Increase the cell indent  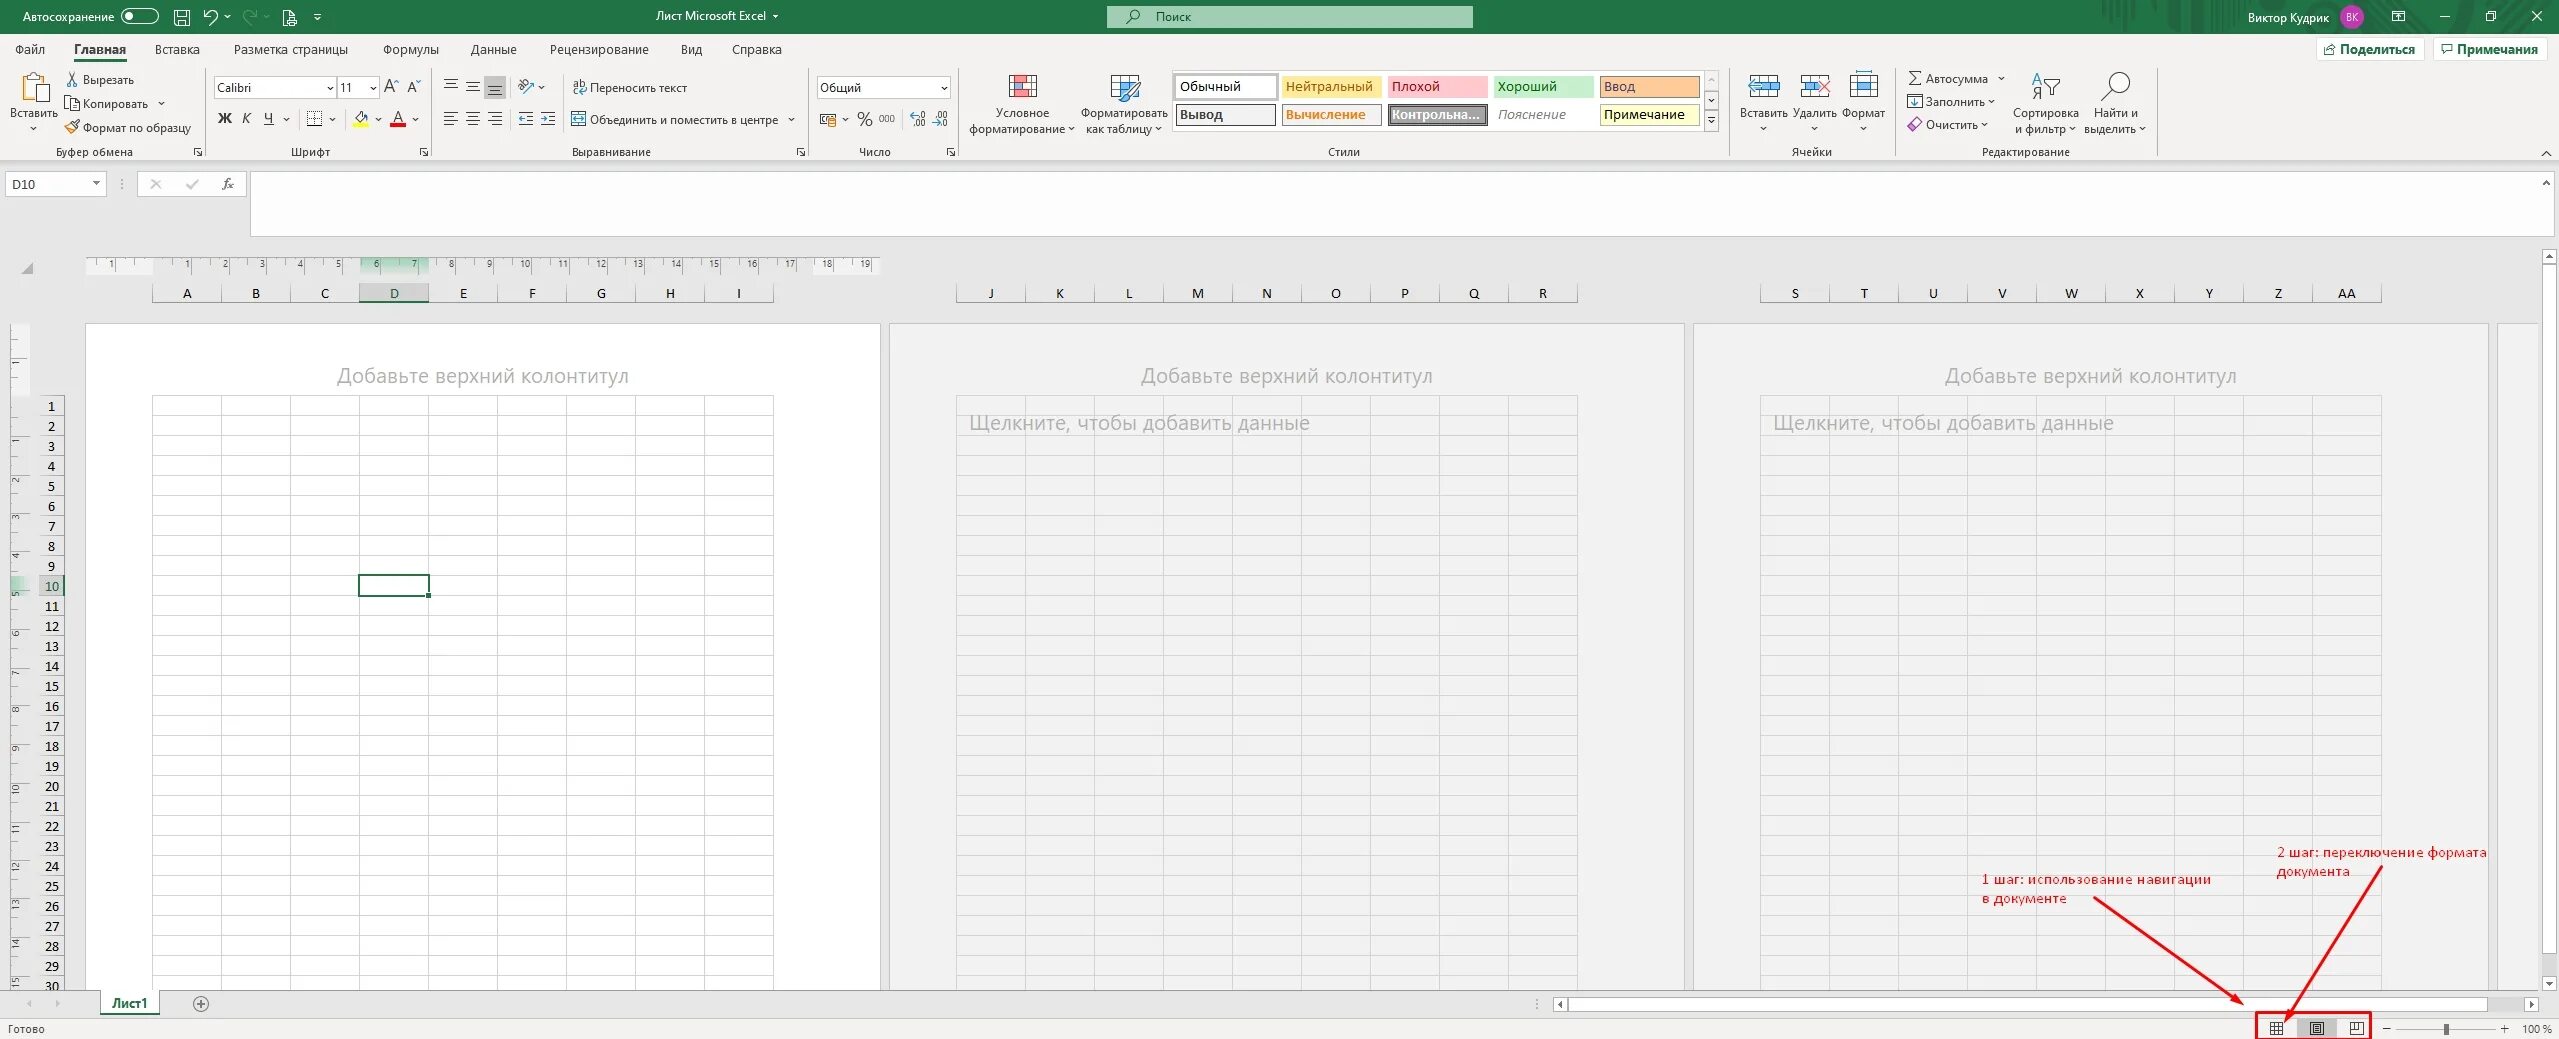pyautogui.click(x=548, y=119)
